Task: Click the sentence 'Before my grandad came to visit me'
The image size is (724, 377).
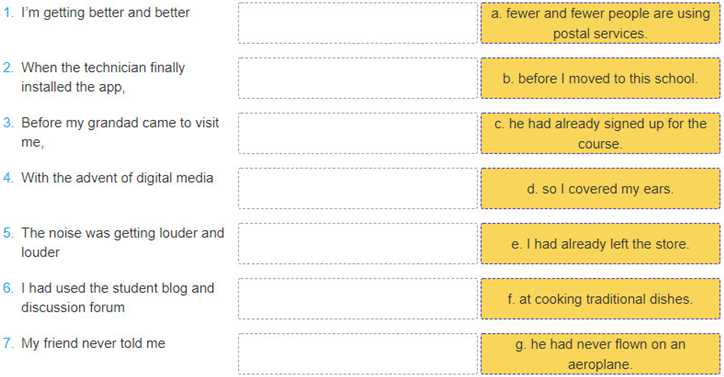Action: pyautogui.click(x=120, y=132)
